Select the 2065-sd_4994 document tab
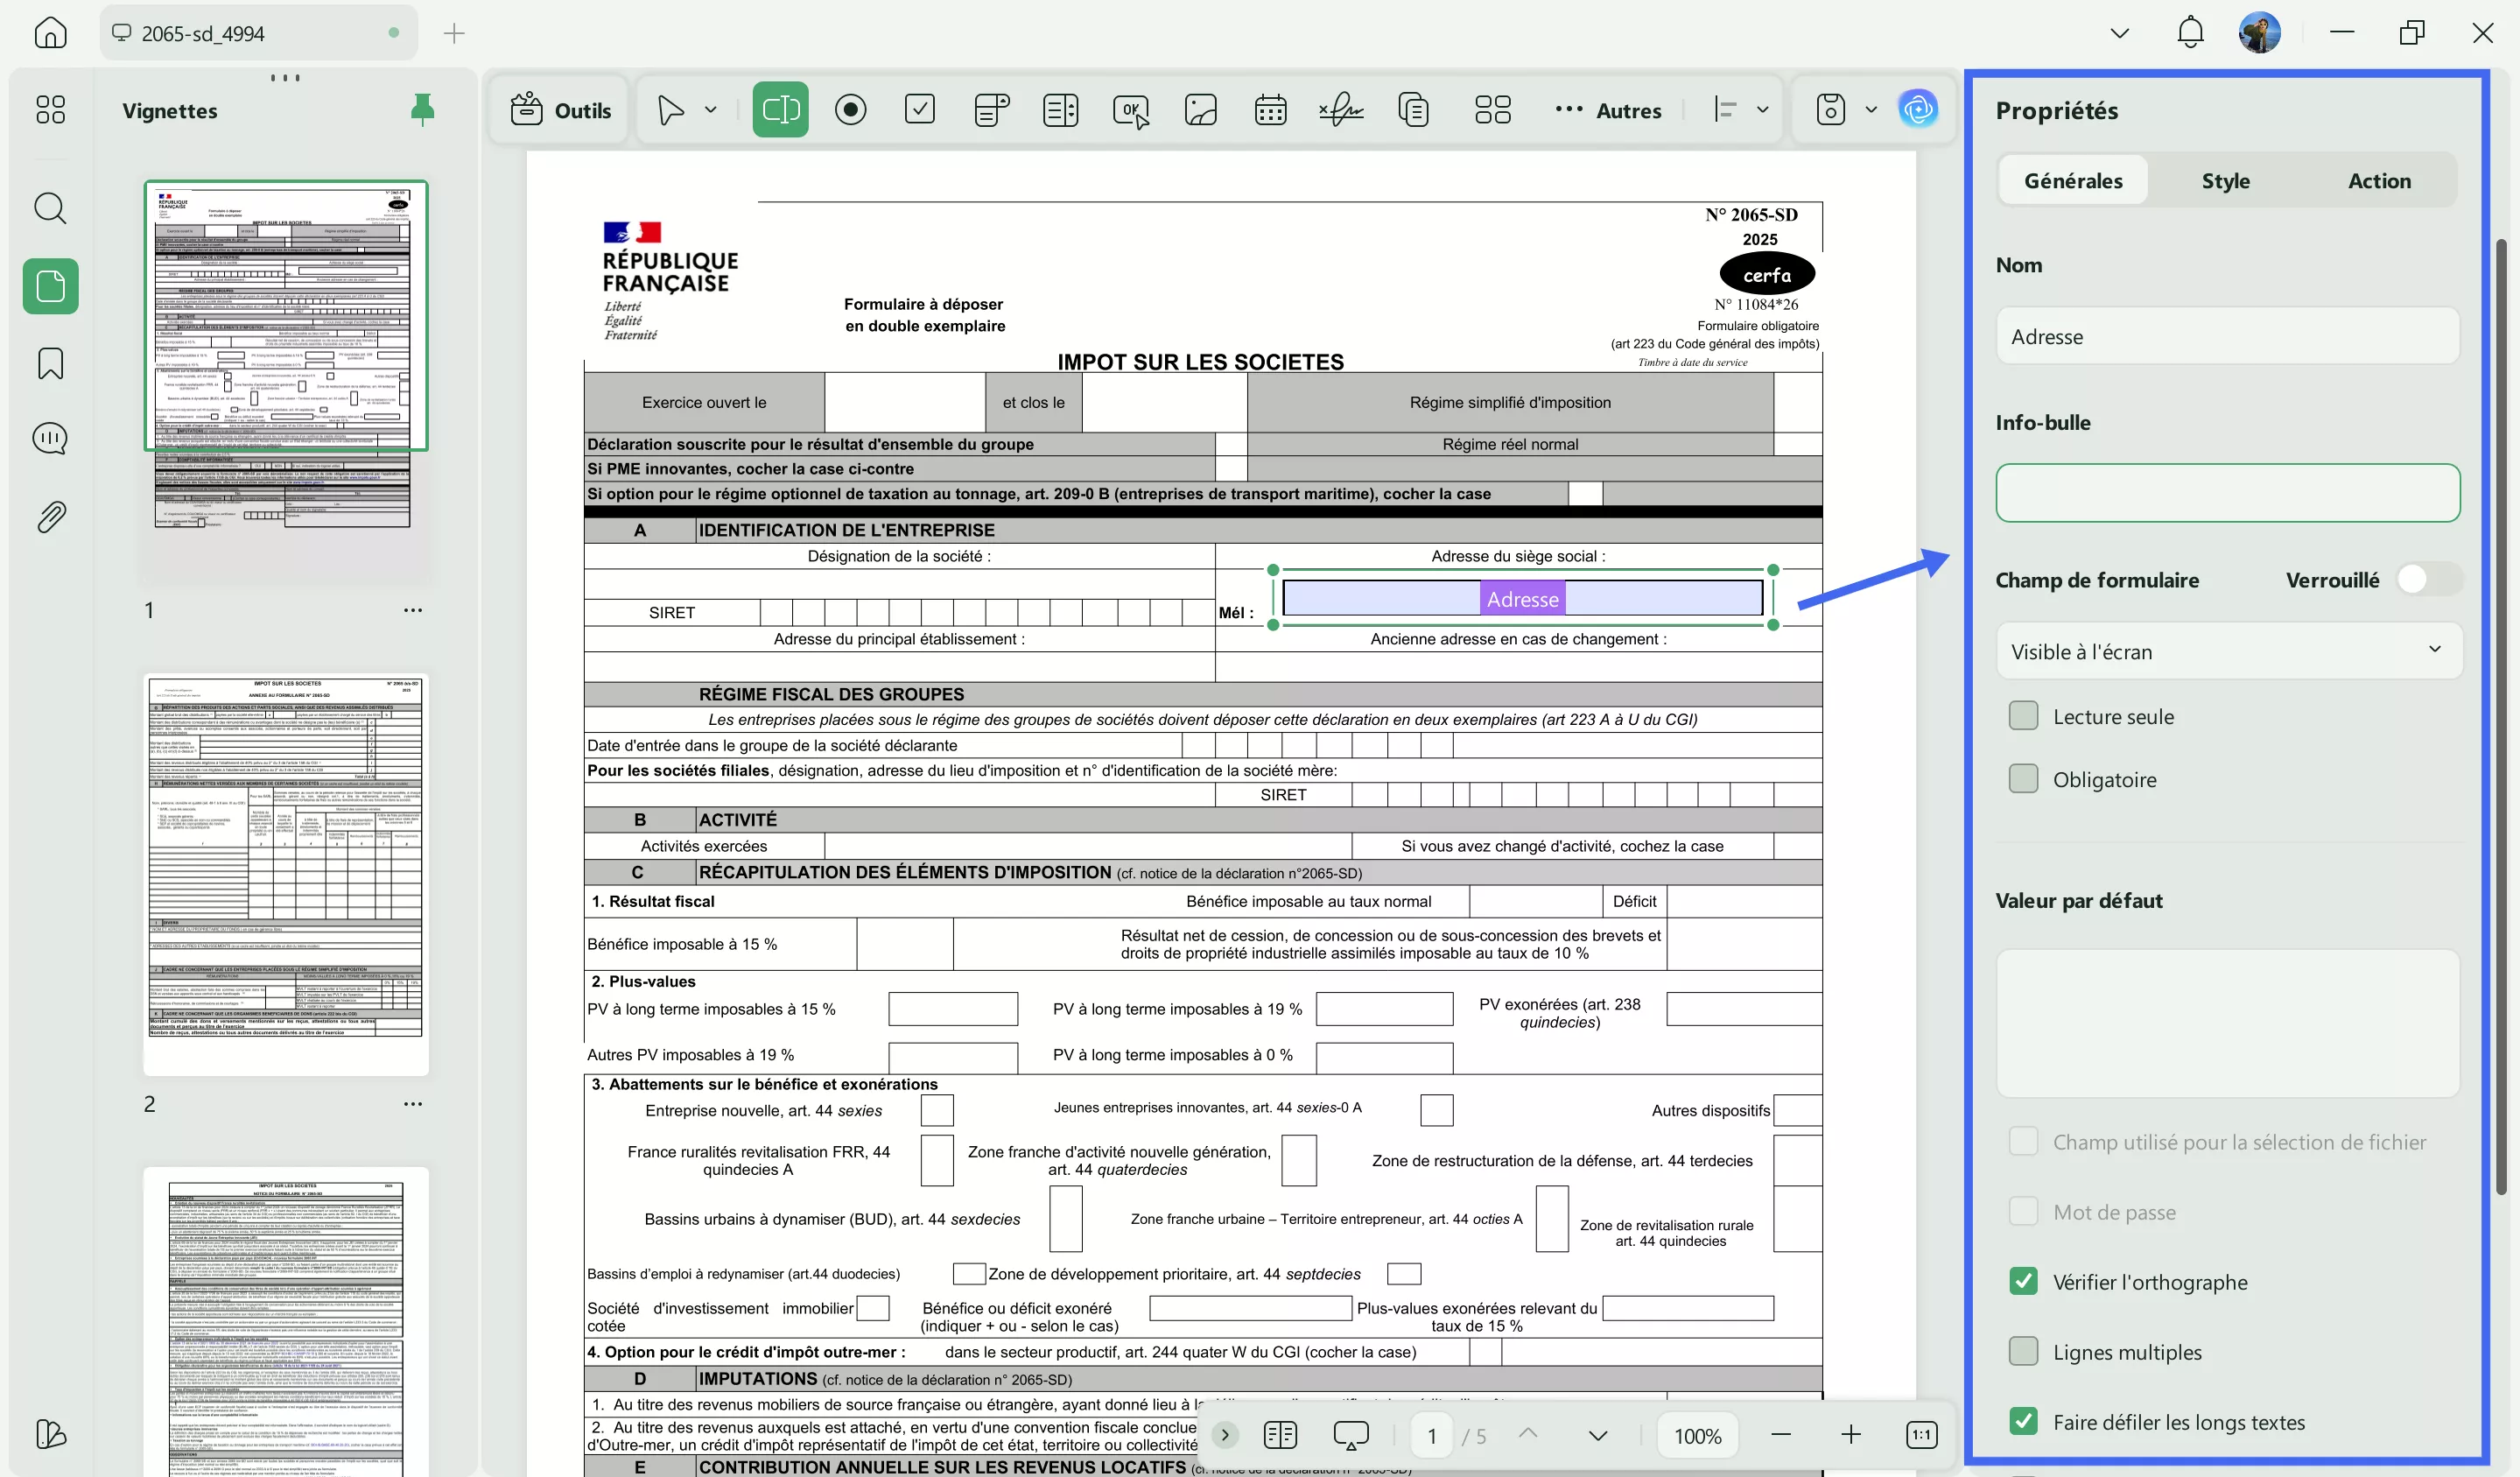Screen dimensions: 2520x1477 pyautogui.click(x=259, y=33)
